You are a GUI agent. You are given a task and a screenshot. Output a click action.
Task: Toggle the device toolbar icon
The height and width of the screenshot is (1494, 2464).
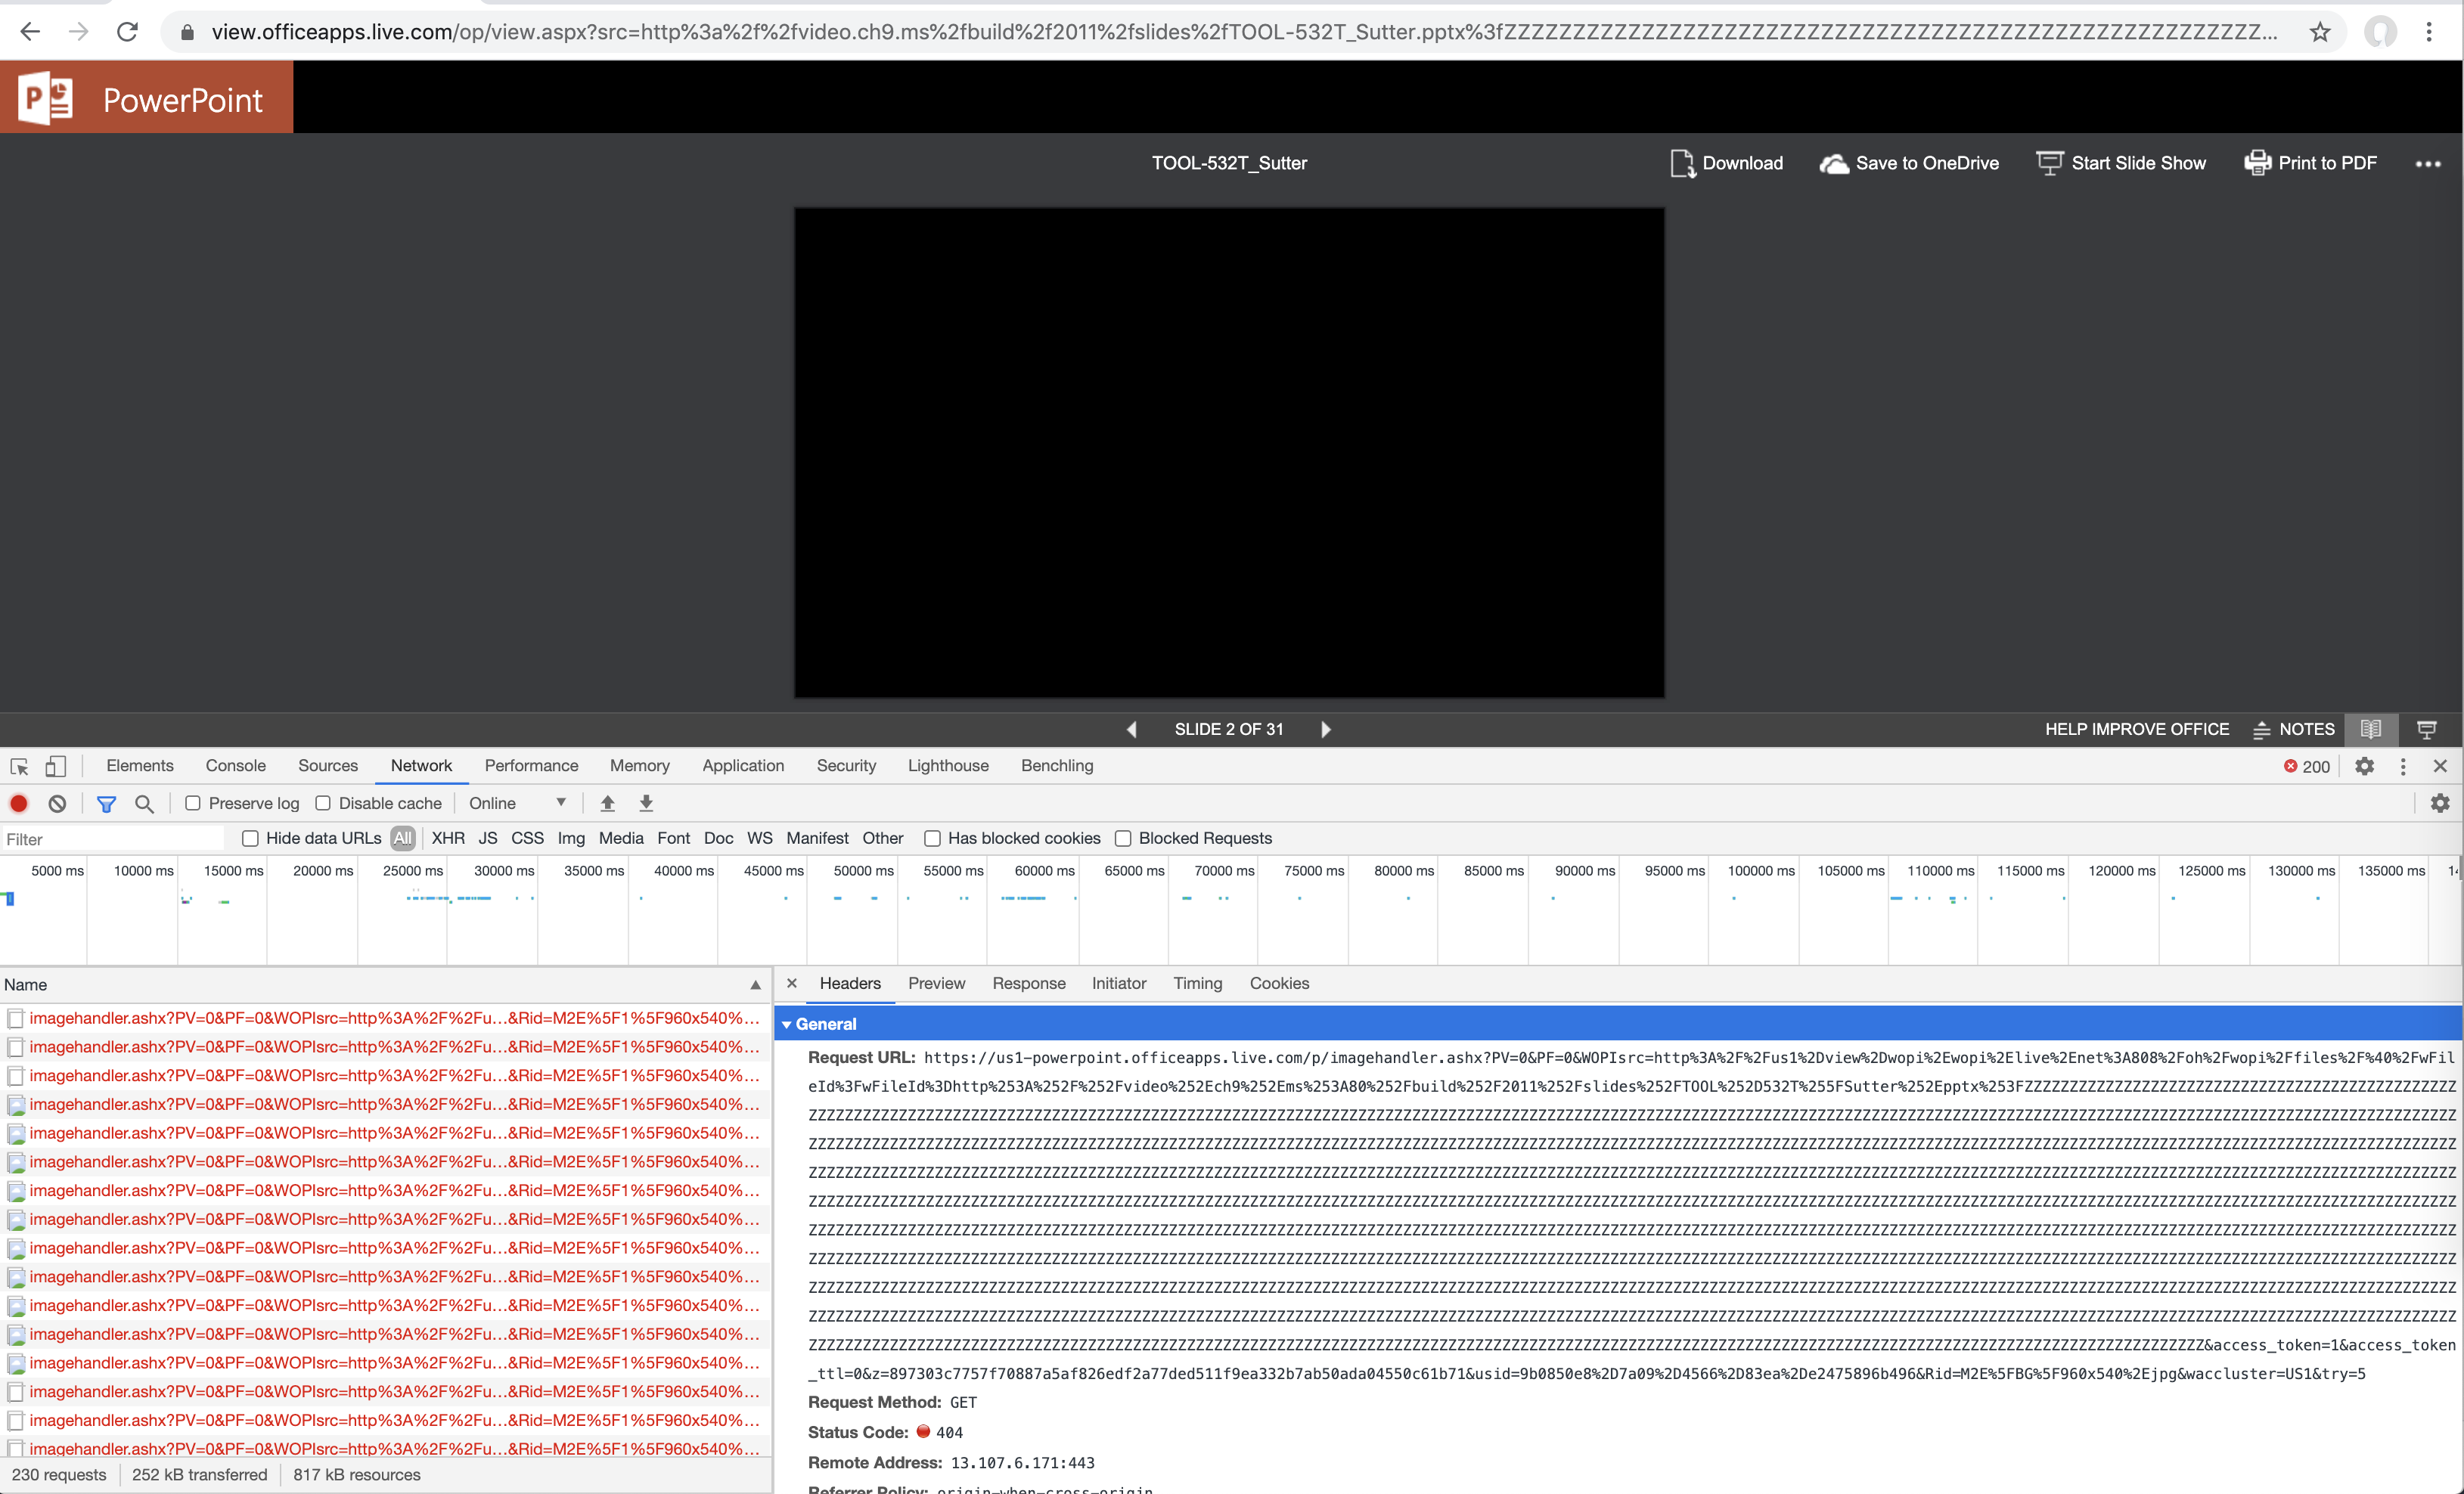[x=56, y=766]
